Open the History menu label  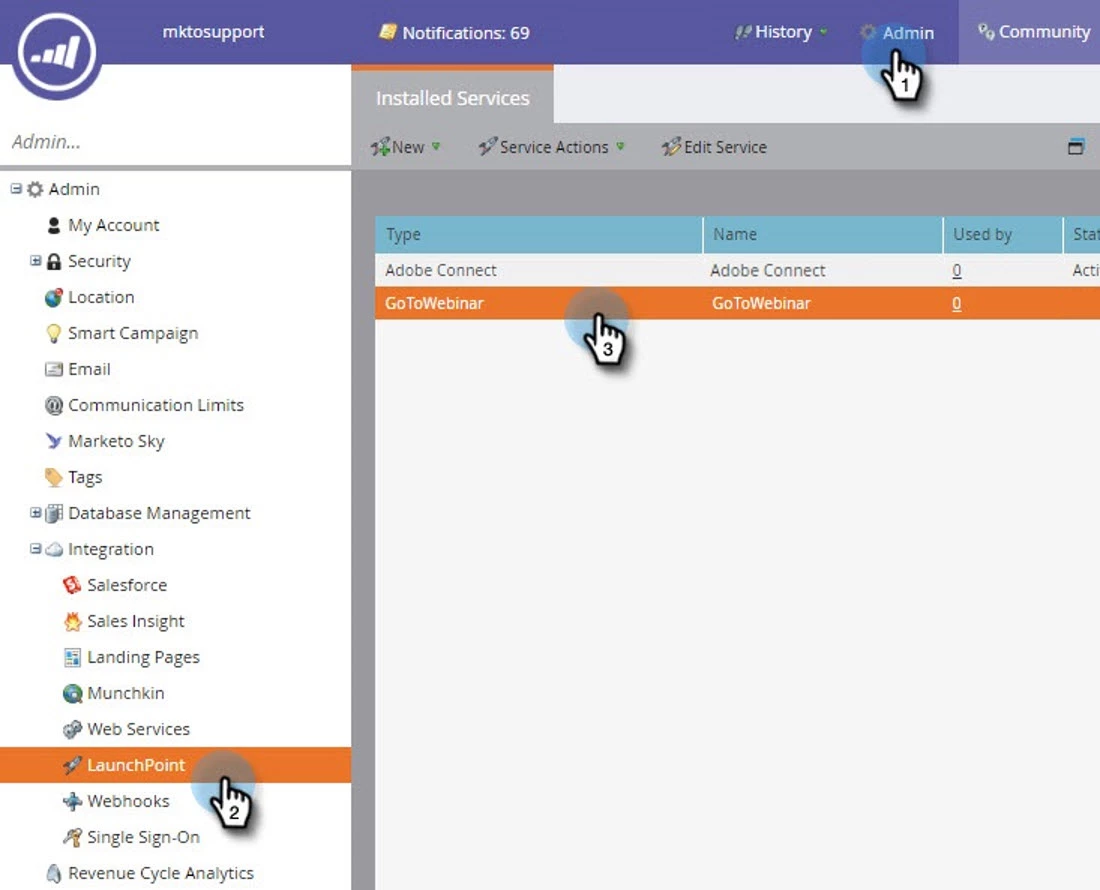784,32
